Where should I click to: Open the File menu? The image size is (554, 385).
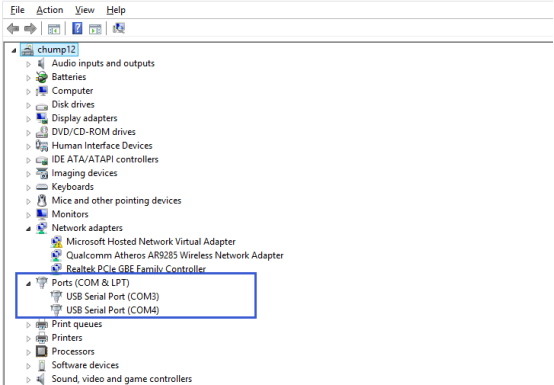point(17,10)
